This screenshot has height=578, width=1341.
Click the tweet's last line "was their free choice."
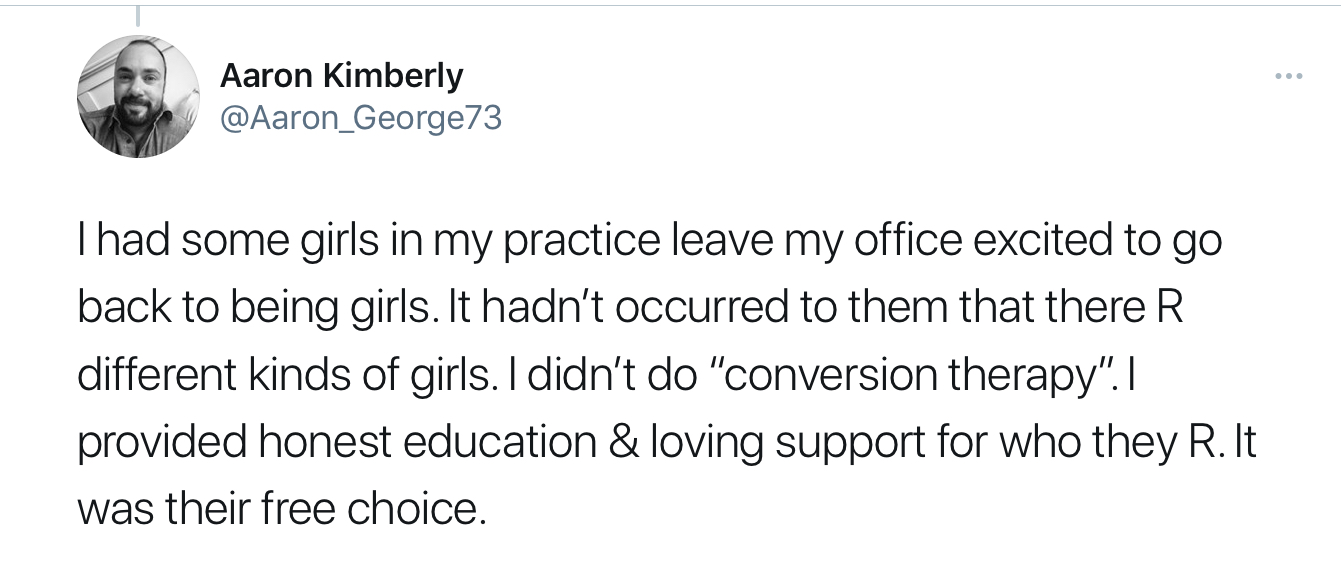(281, 509)
